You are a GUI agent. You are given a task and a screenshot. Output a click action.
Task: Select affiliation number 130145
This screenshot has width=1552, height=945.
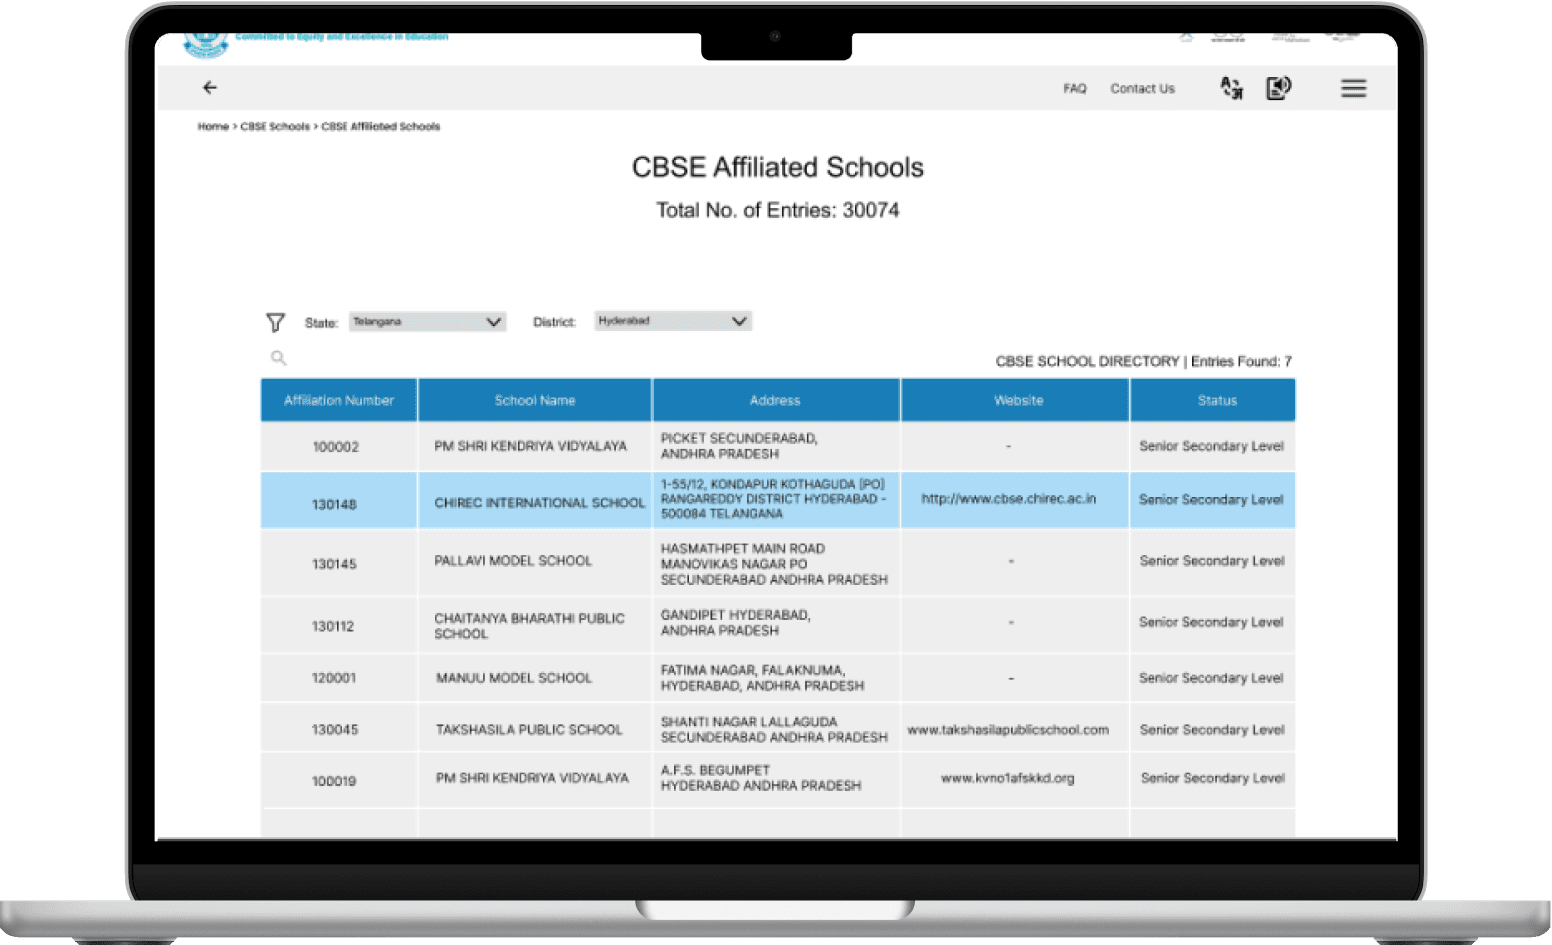(x=334, y=564)
